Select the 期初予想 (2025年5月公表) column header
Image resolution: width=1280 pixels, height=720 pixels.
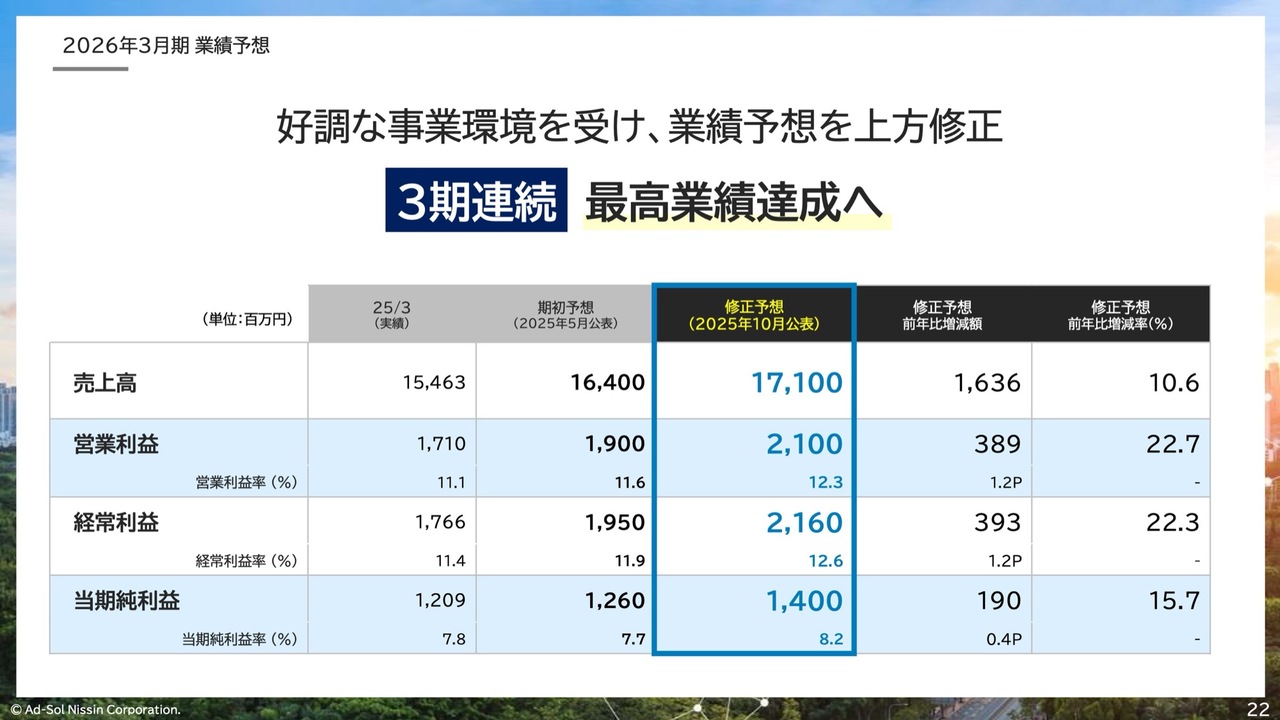pos(565,315)
